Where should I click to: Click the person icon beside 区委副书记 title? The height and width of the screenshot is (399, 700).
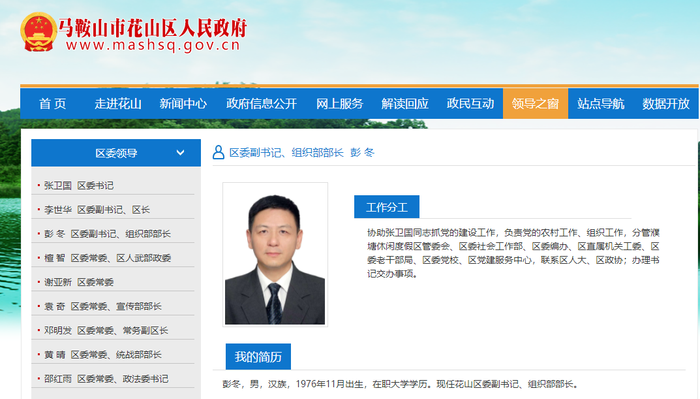218,152
